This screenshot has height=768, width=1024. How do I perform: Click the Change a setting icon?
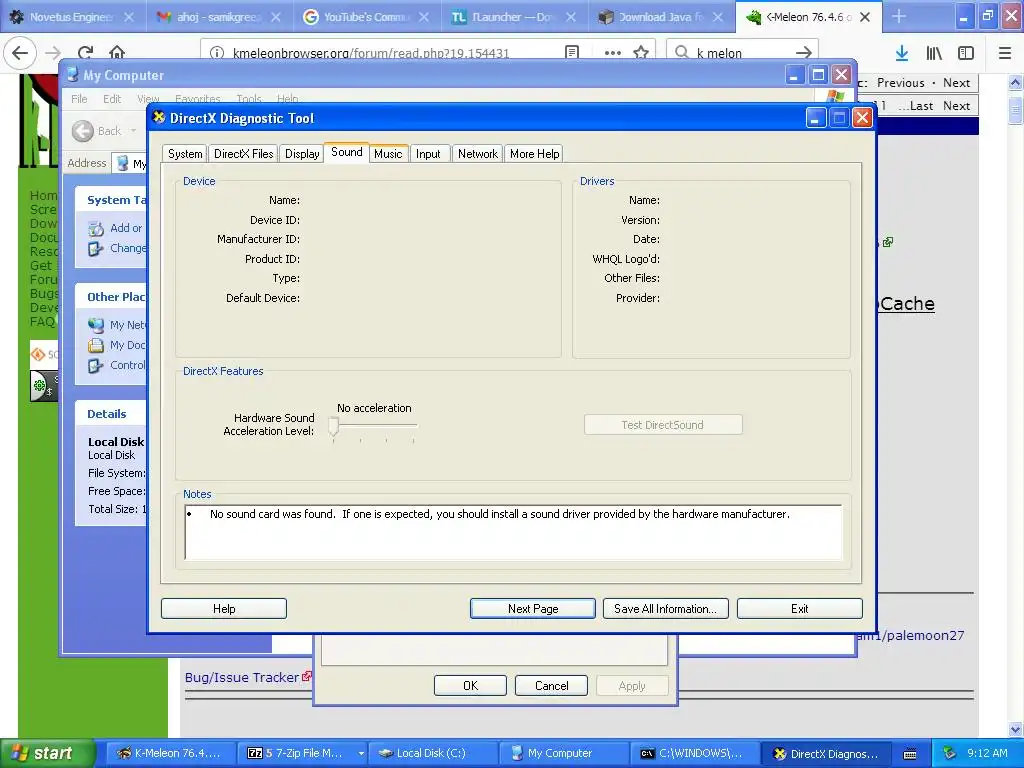pos(96,249)
